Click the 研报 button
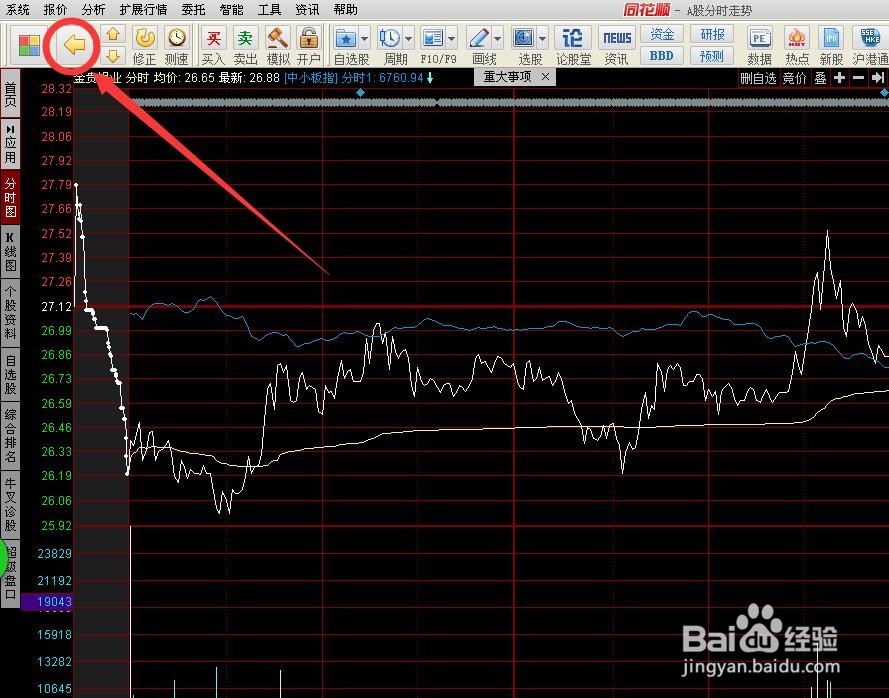Viewport: 889px width, 698px height. 712,35
